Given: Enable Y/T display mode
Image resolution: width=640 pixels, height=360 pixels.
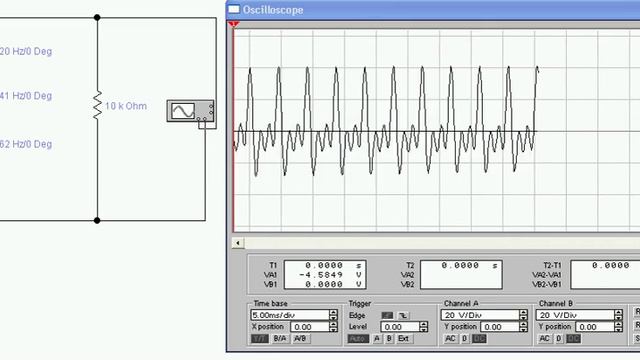Looking at the screenshot, I should pos(260,339).
